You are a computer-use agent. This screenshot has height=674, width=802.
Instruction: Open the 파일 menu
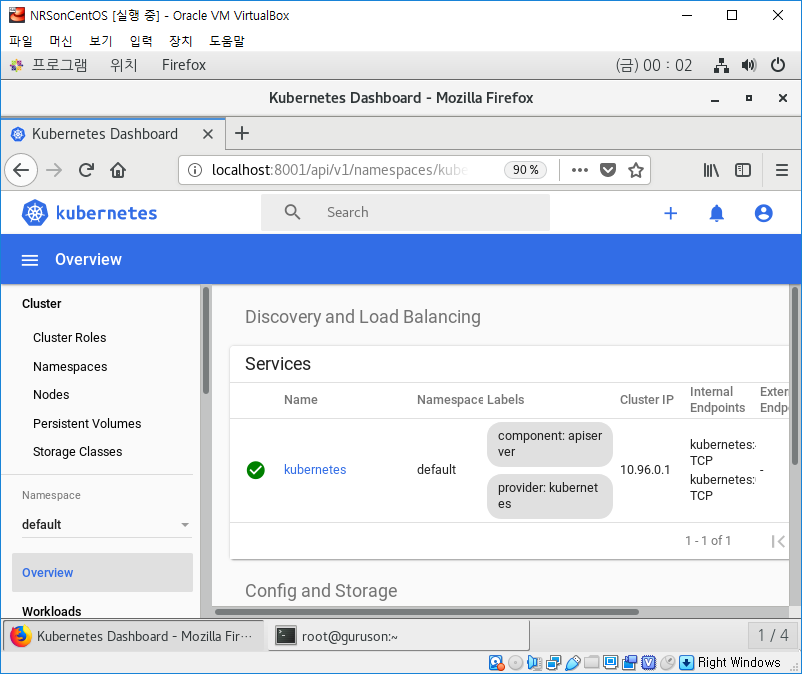[x=20, y=41]
